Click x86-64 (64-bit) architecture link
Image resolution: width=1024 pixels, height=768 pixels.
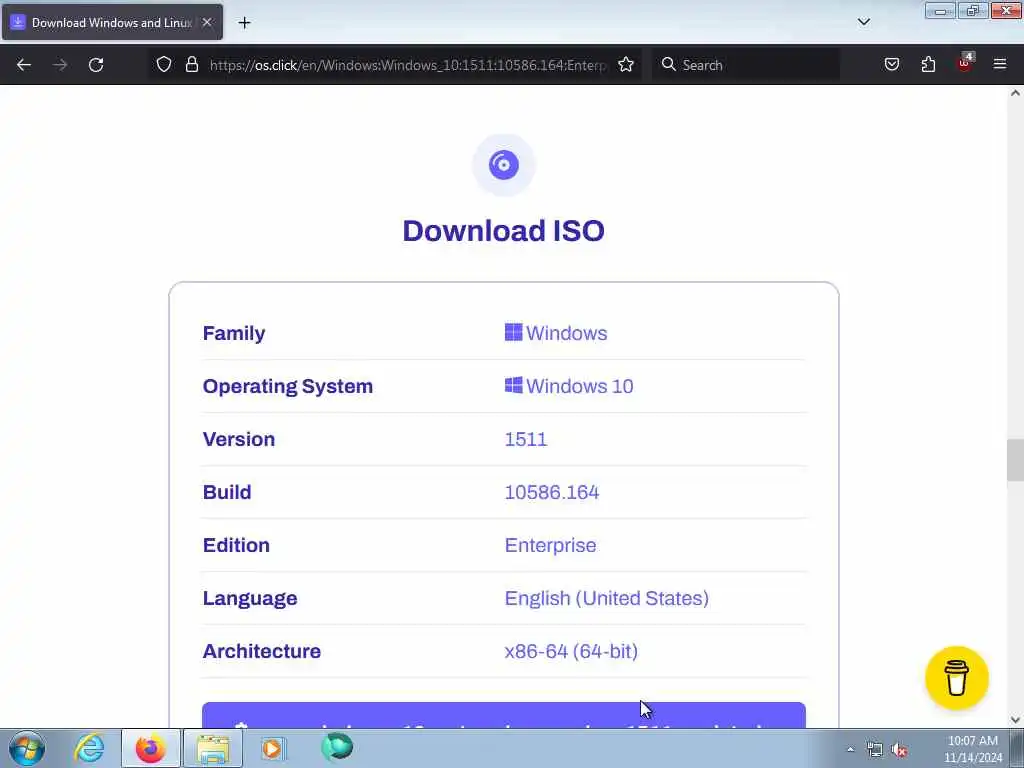tap(571, 651)
